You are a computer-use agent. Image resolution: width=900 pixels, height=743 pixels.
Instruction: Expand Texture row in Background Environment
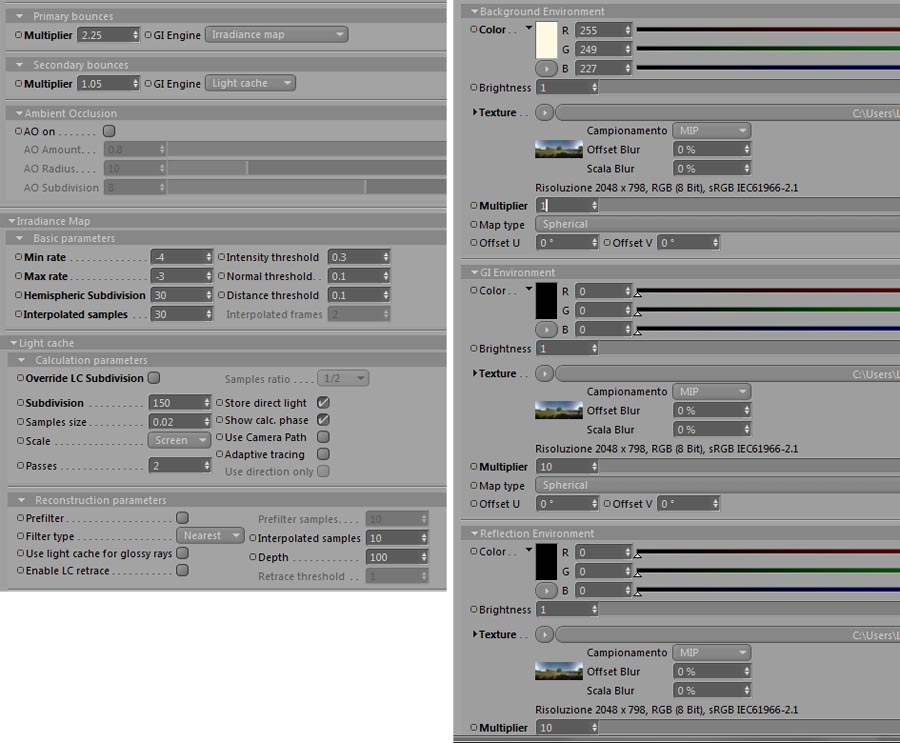pyautogui.click(x=475, y=113)
